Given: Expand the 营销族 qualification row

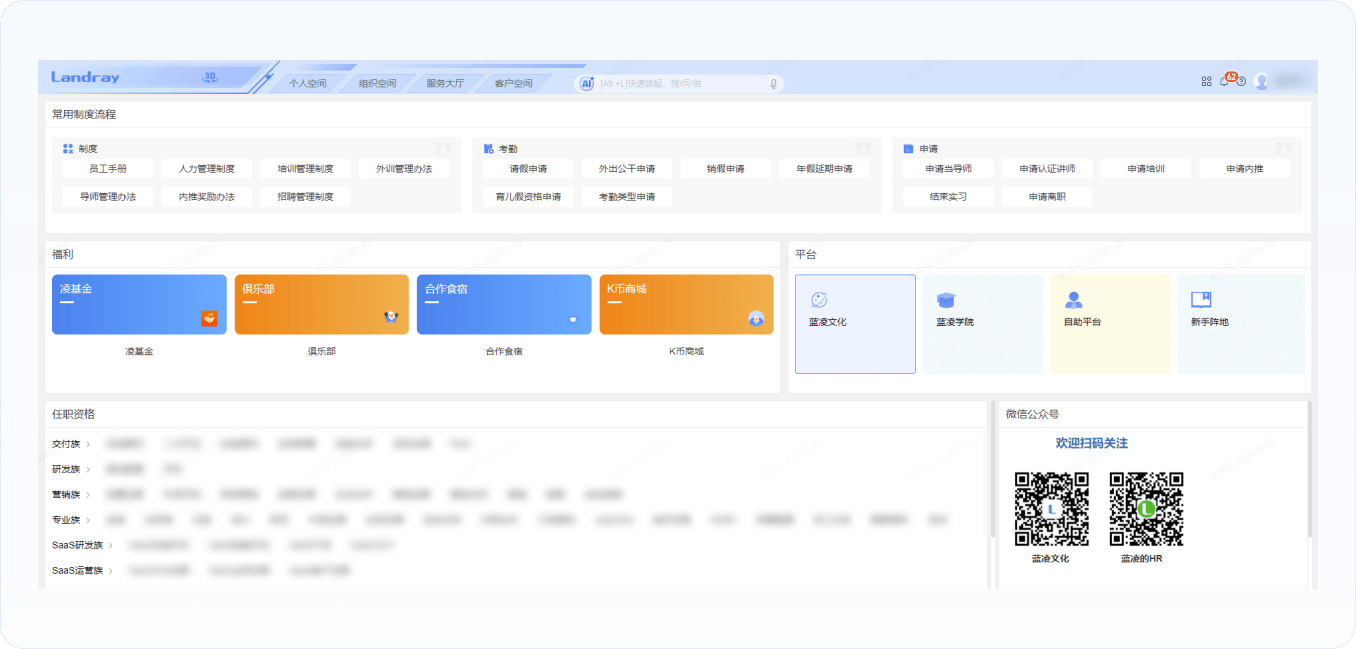Looking at the screenshot, I should coord(88,495).
